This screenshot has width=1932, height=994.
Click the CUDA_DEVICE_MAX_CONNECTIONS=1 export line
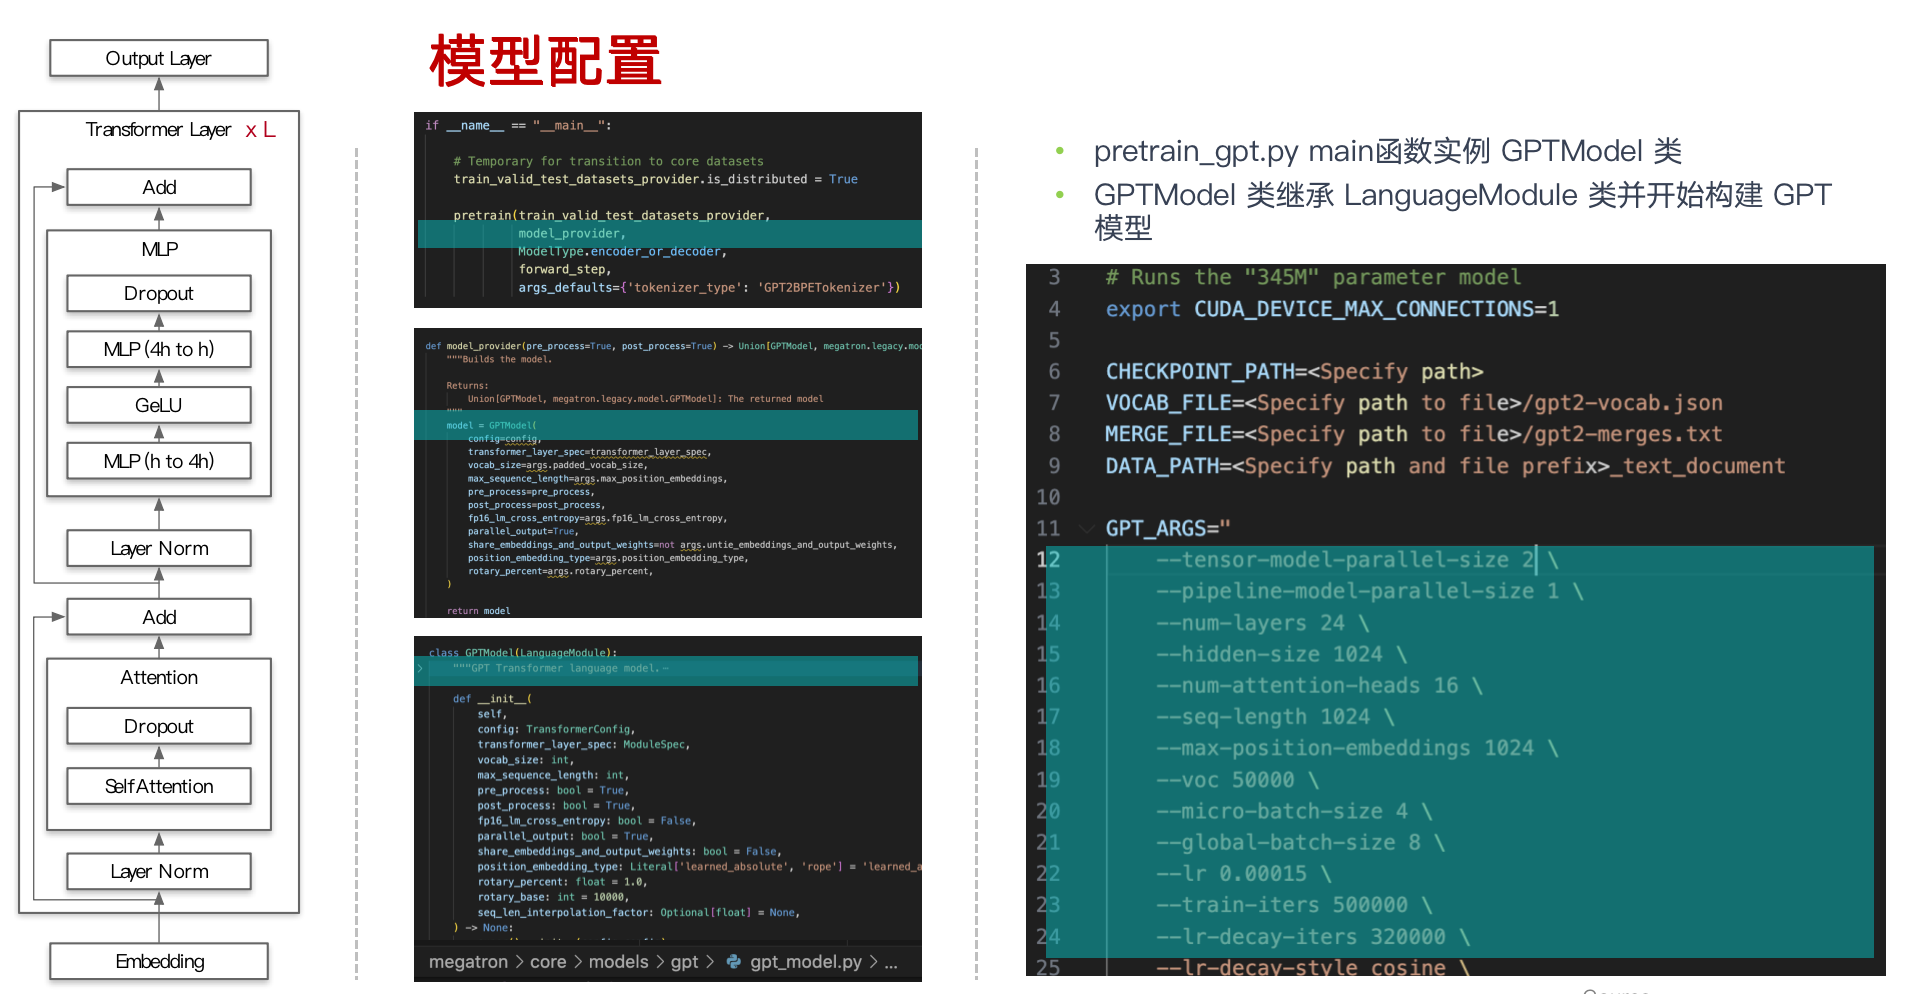point(1332,309)
